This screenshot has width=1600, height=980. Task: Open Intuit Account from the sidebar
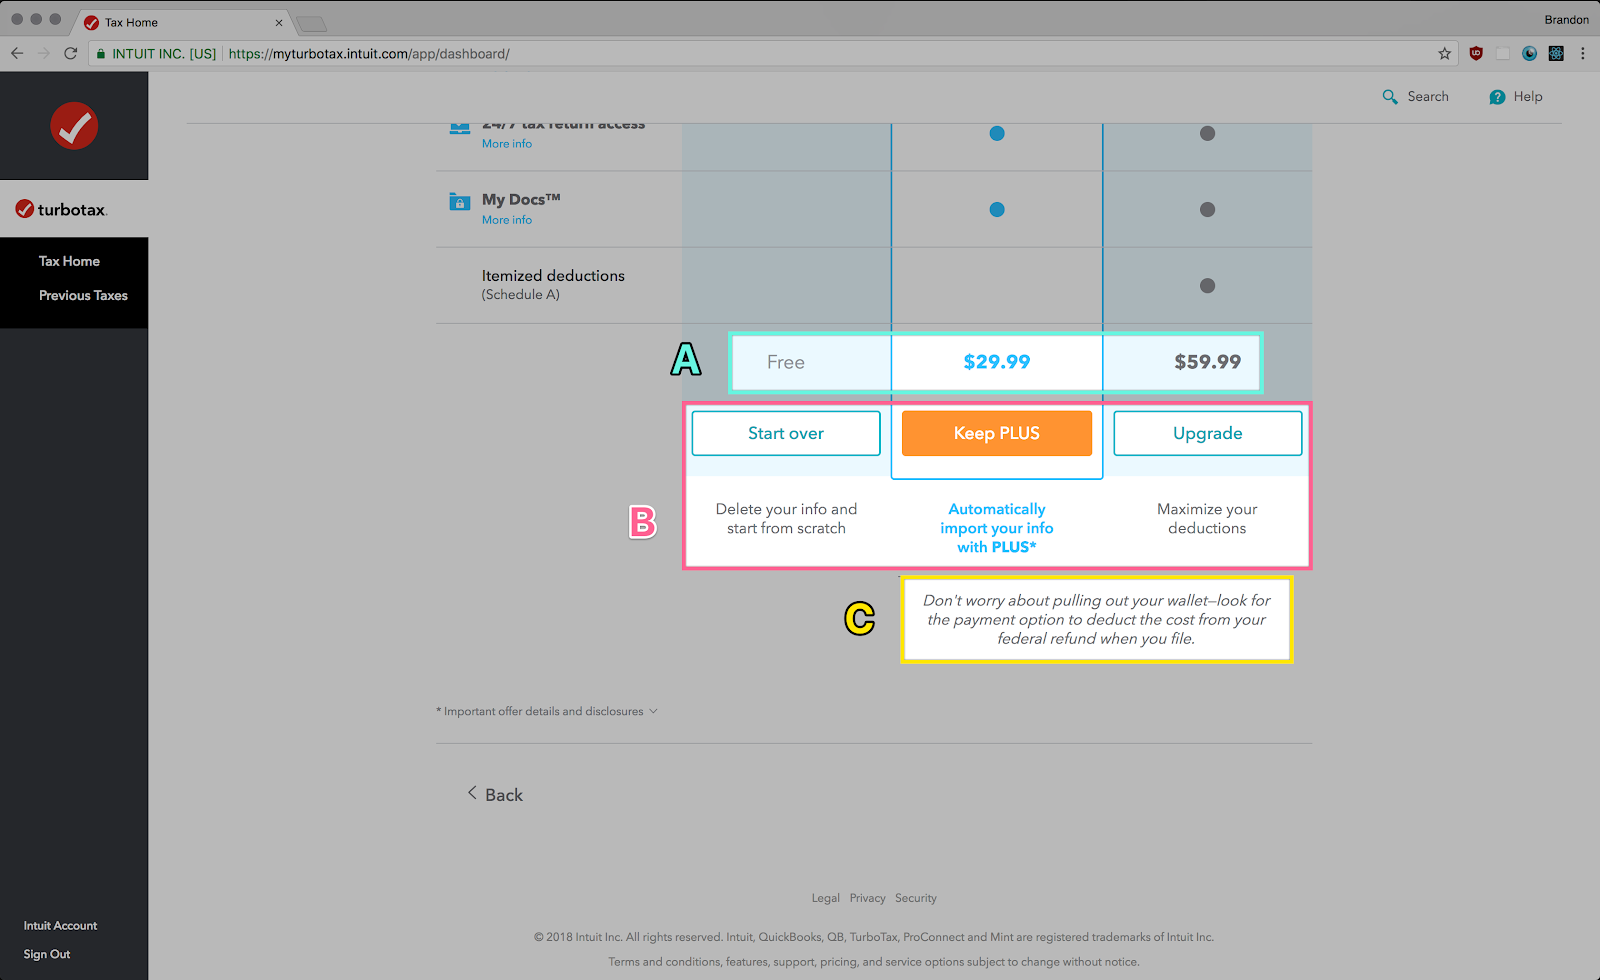[x=60, y=926]
